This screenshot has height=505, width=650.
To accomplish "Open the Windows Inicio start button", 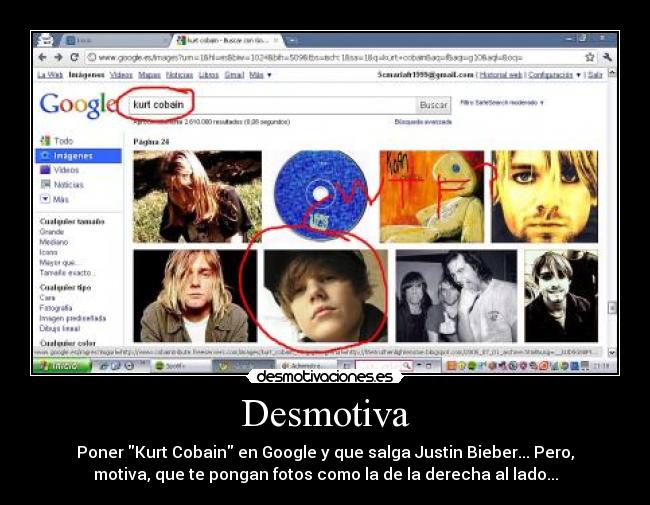I will [x=62, y=366].
